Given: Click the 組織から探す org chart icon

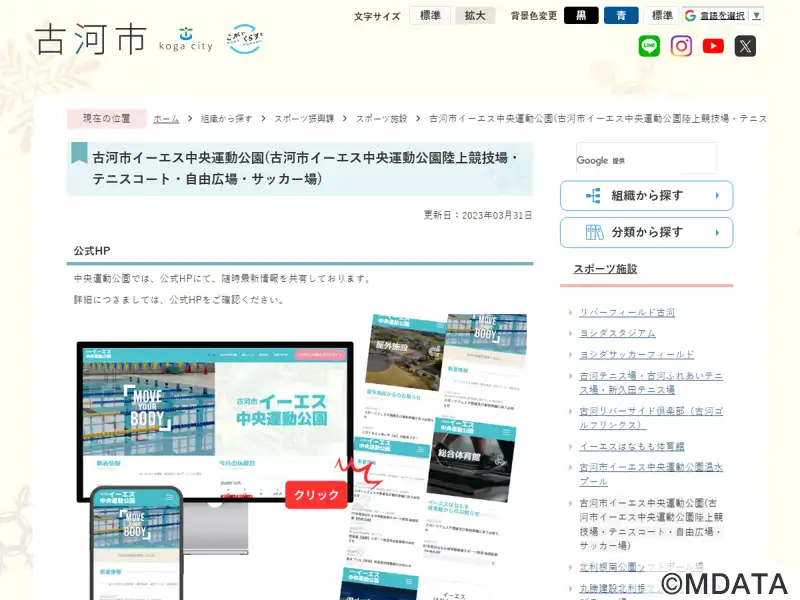Looking at the screenshot, I should (592, 196).
